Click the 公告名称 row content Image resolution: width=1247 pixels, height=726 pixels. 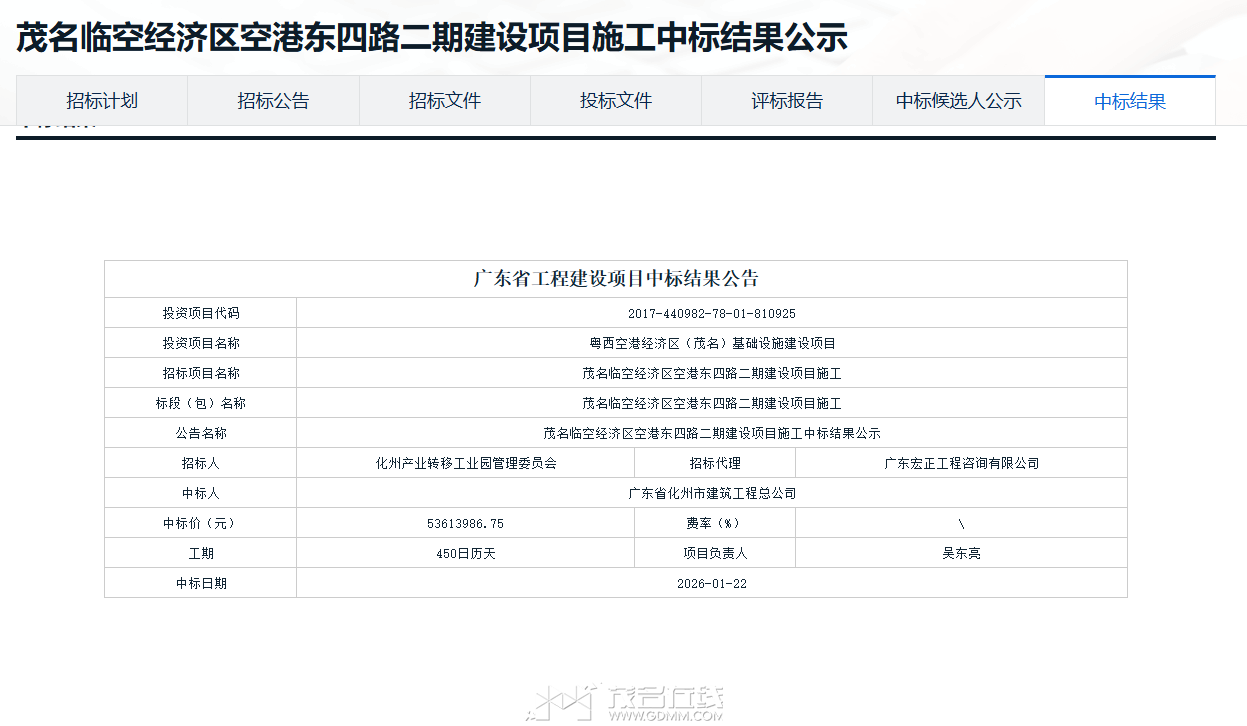710,432
